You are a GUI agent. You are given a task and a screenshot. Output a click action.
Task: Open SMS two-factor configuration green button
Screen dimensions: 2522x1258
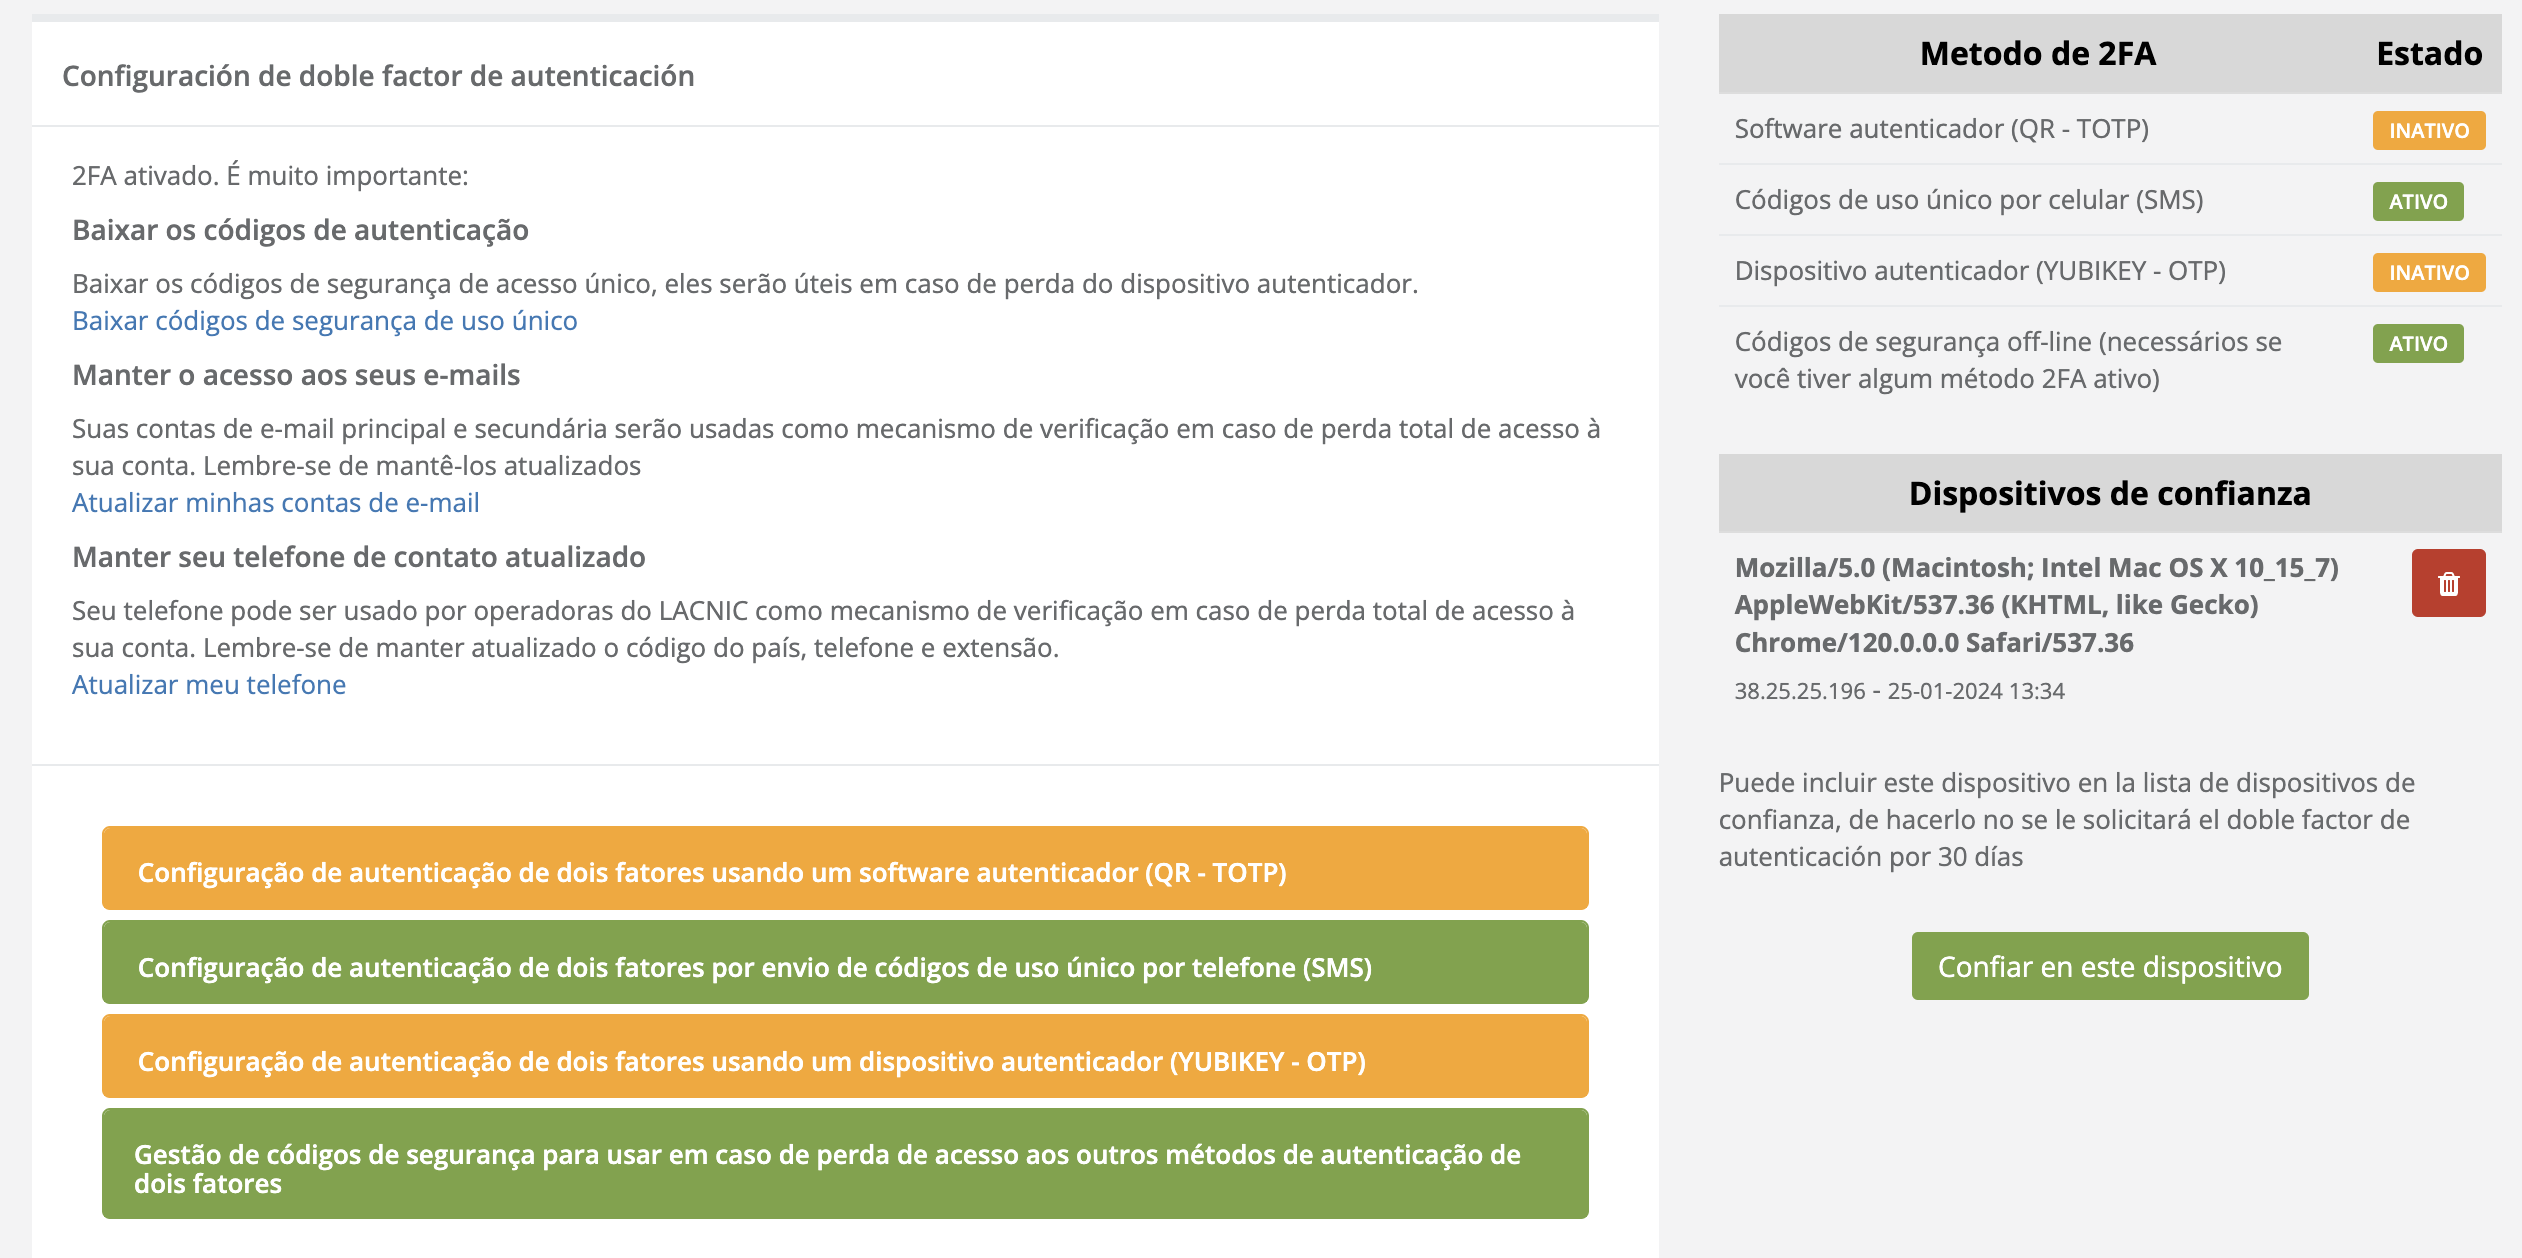tap(844, 964)
